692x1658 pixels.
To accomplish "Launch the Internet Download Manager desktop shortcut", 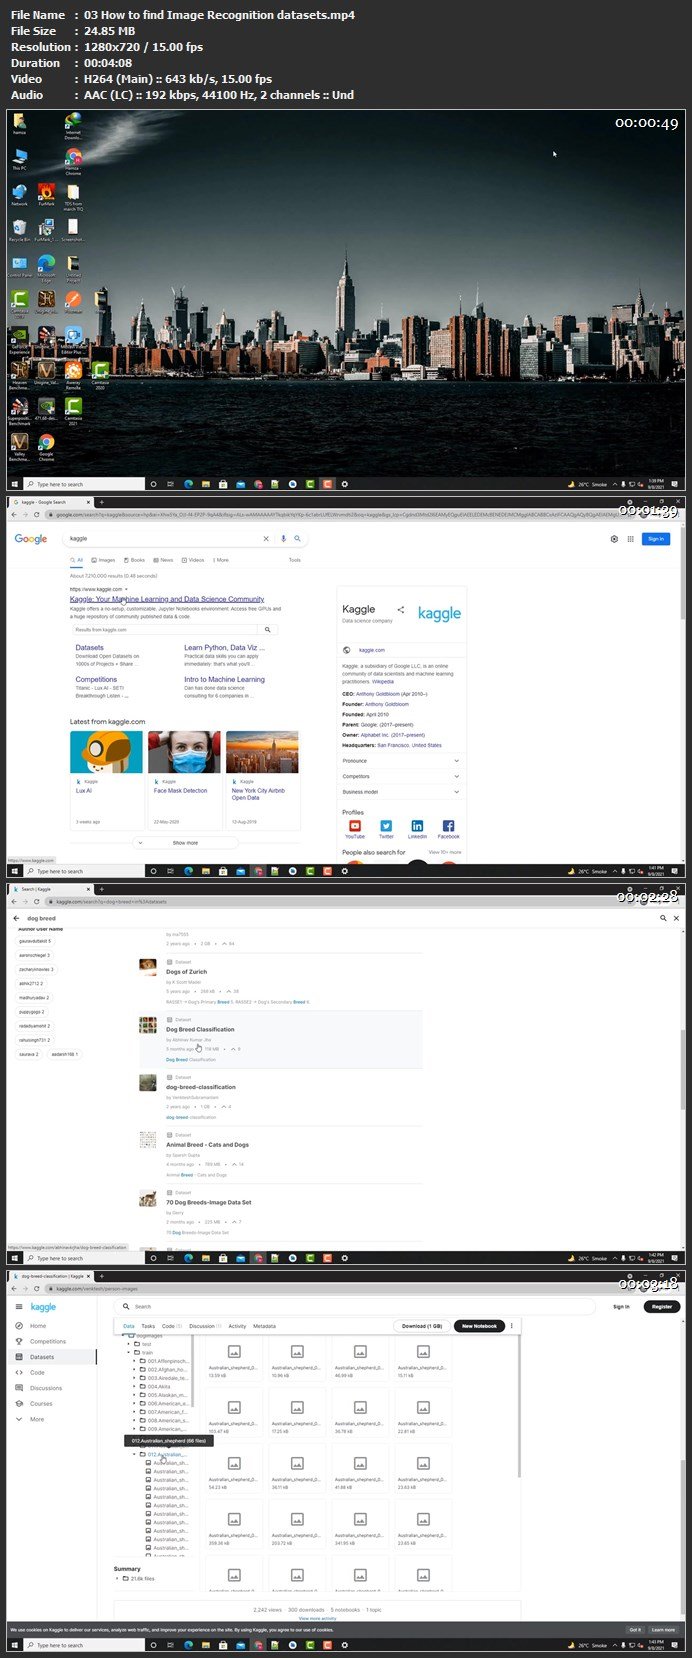I will pyautogui.click(x=73, y=125).
